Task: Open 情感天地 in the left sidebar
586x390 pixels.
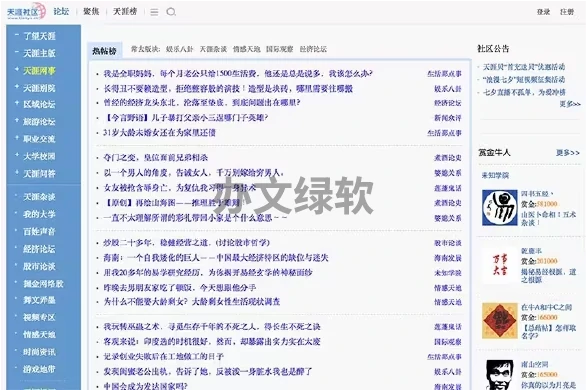Action: pyautogui.click(x=39, y=334)
